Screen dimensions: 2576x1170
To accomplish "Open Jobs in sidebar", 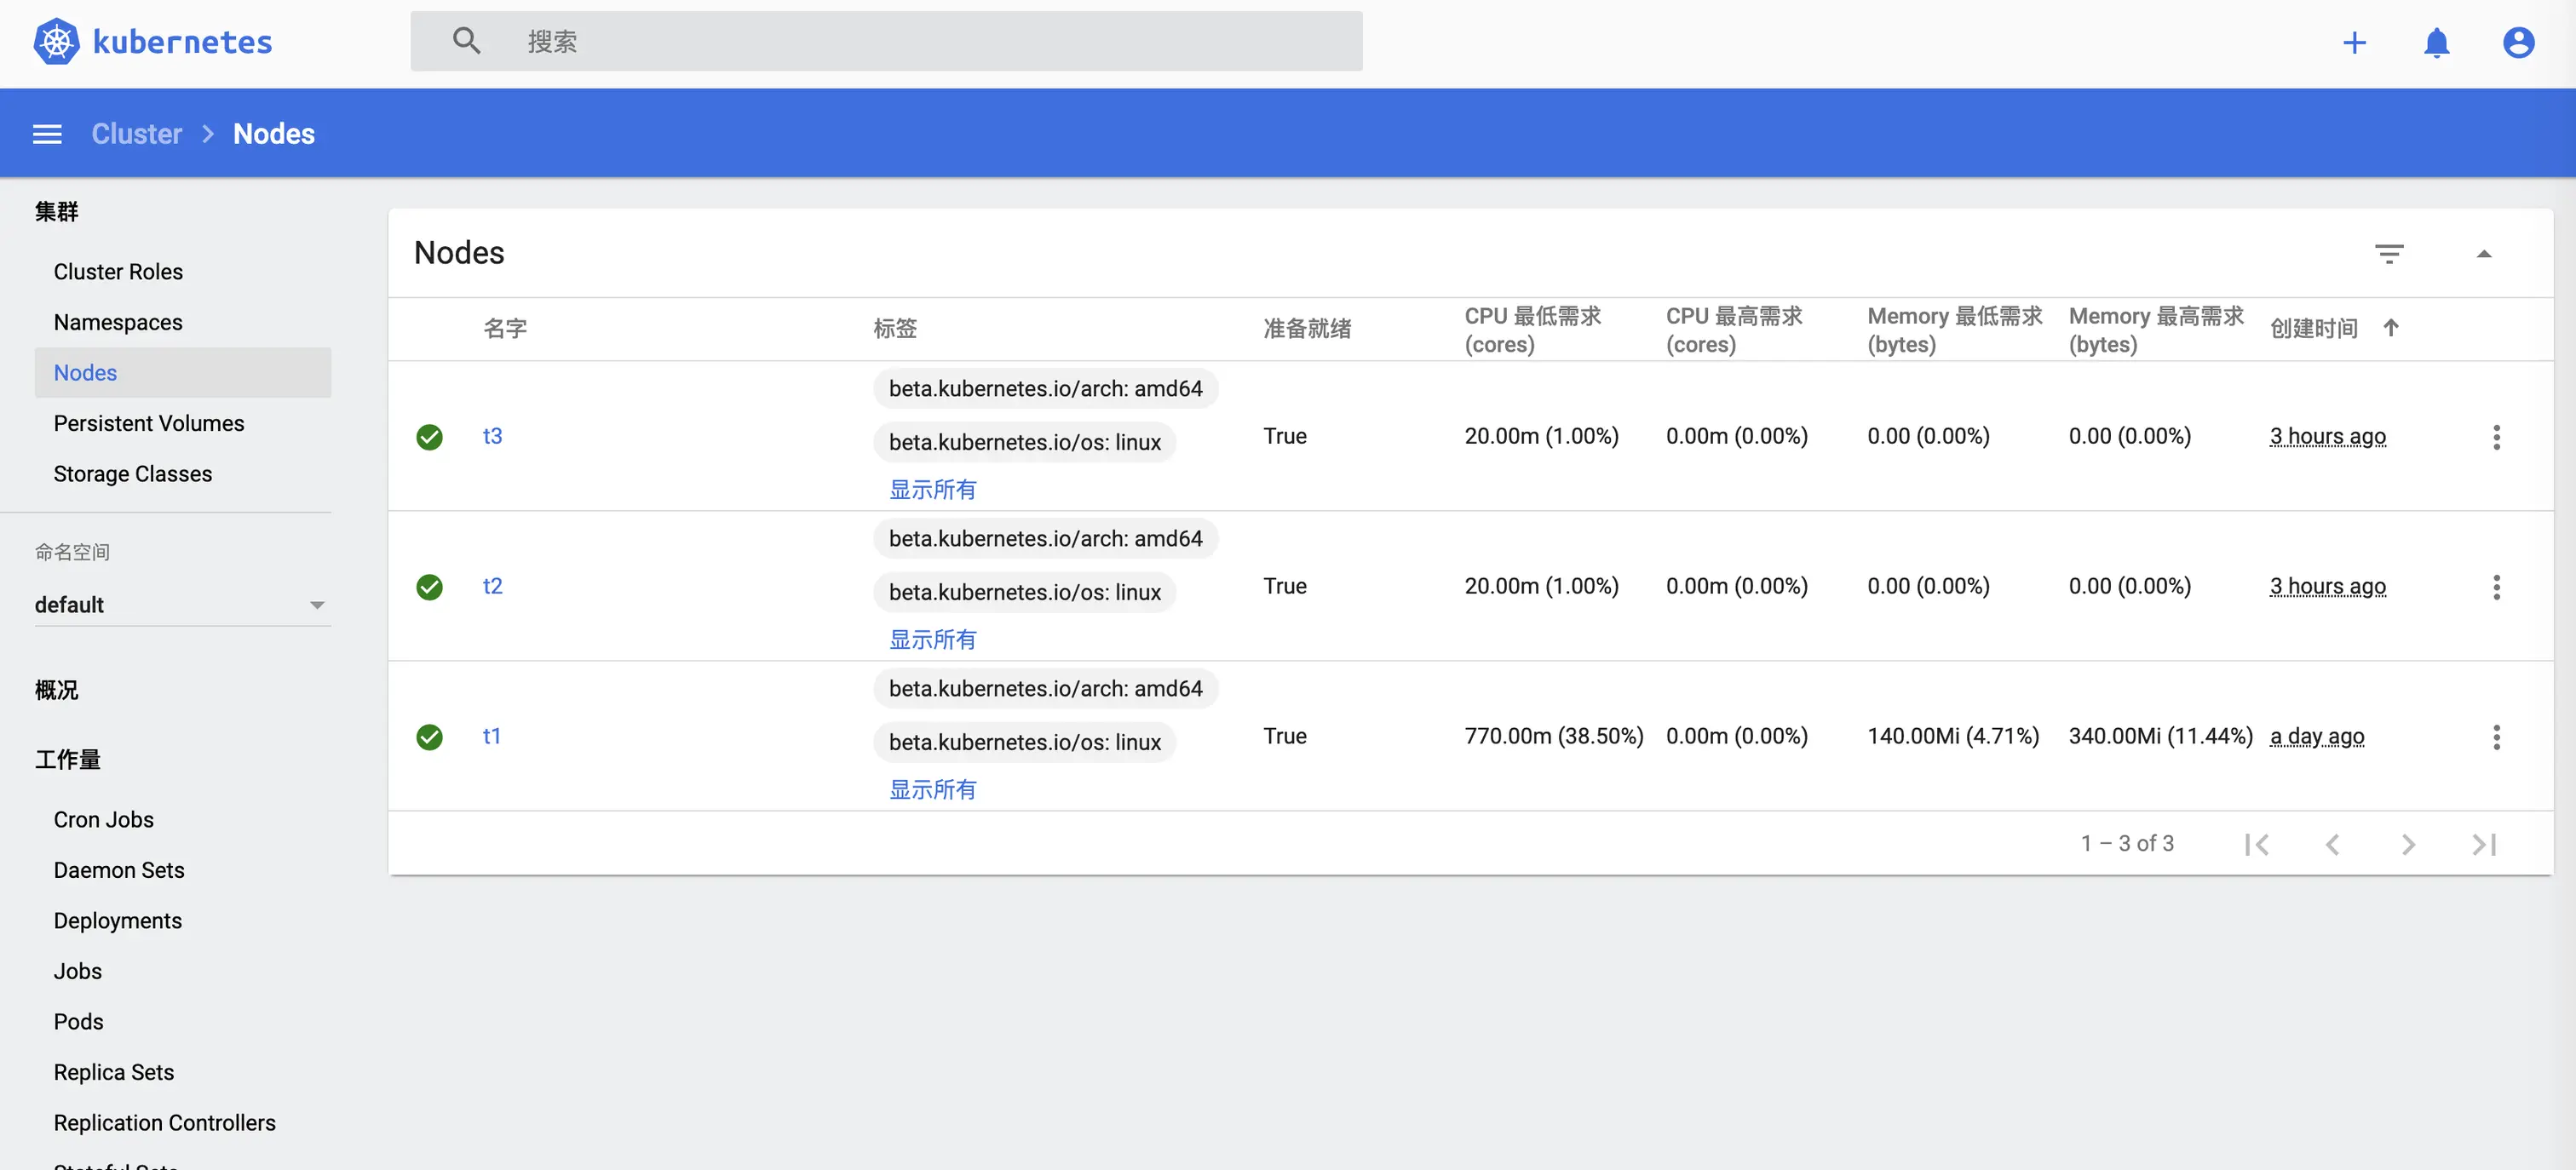I will pos(78,971).
